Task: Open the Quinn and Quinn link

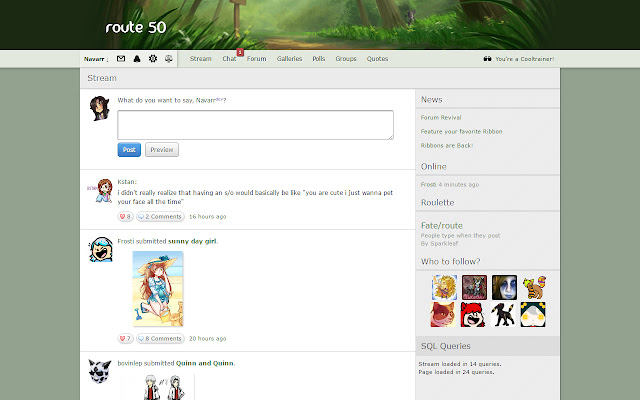Action: (x=205, y=363)
